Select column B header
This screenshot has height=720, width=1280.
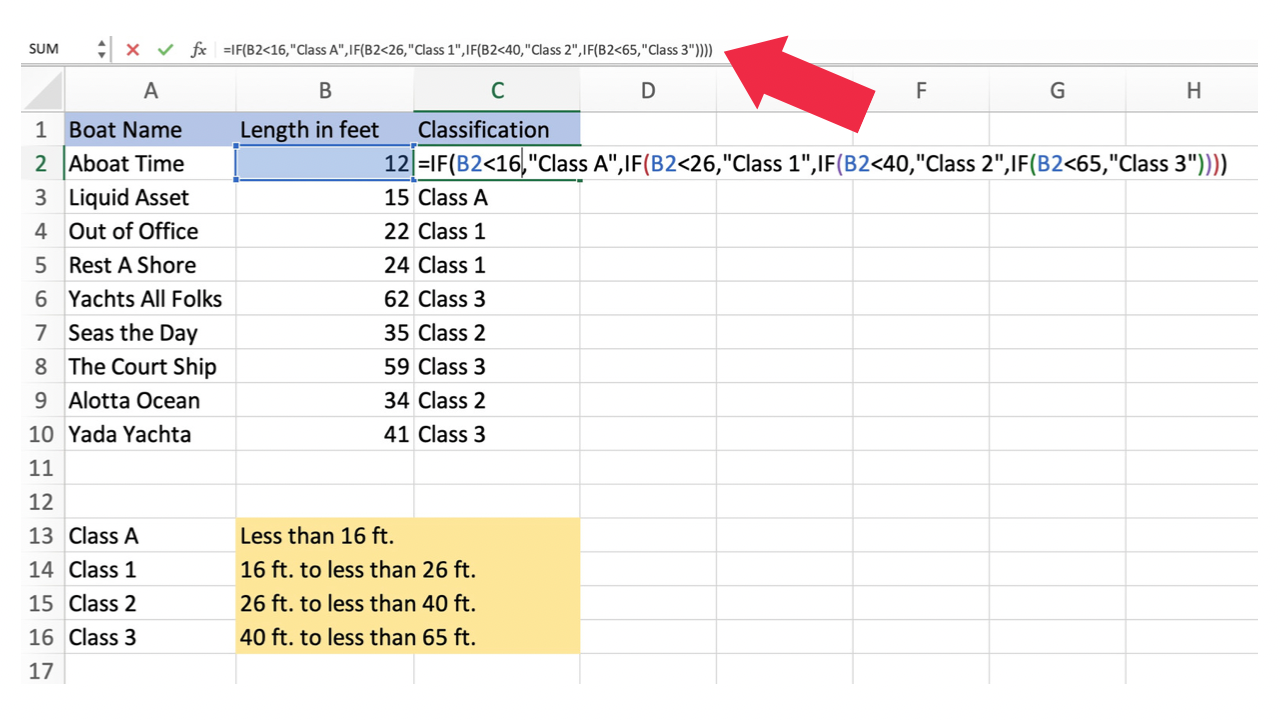coord(324,90)
